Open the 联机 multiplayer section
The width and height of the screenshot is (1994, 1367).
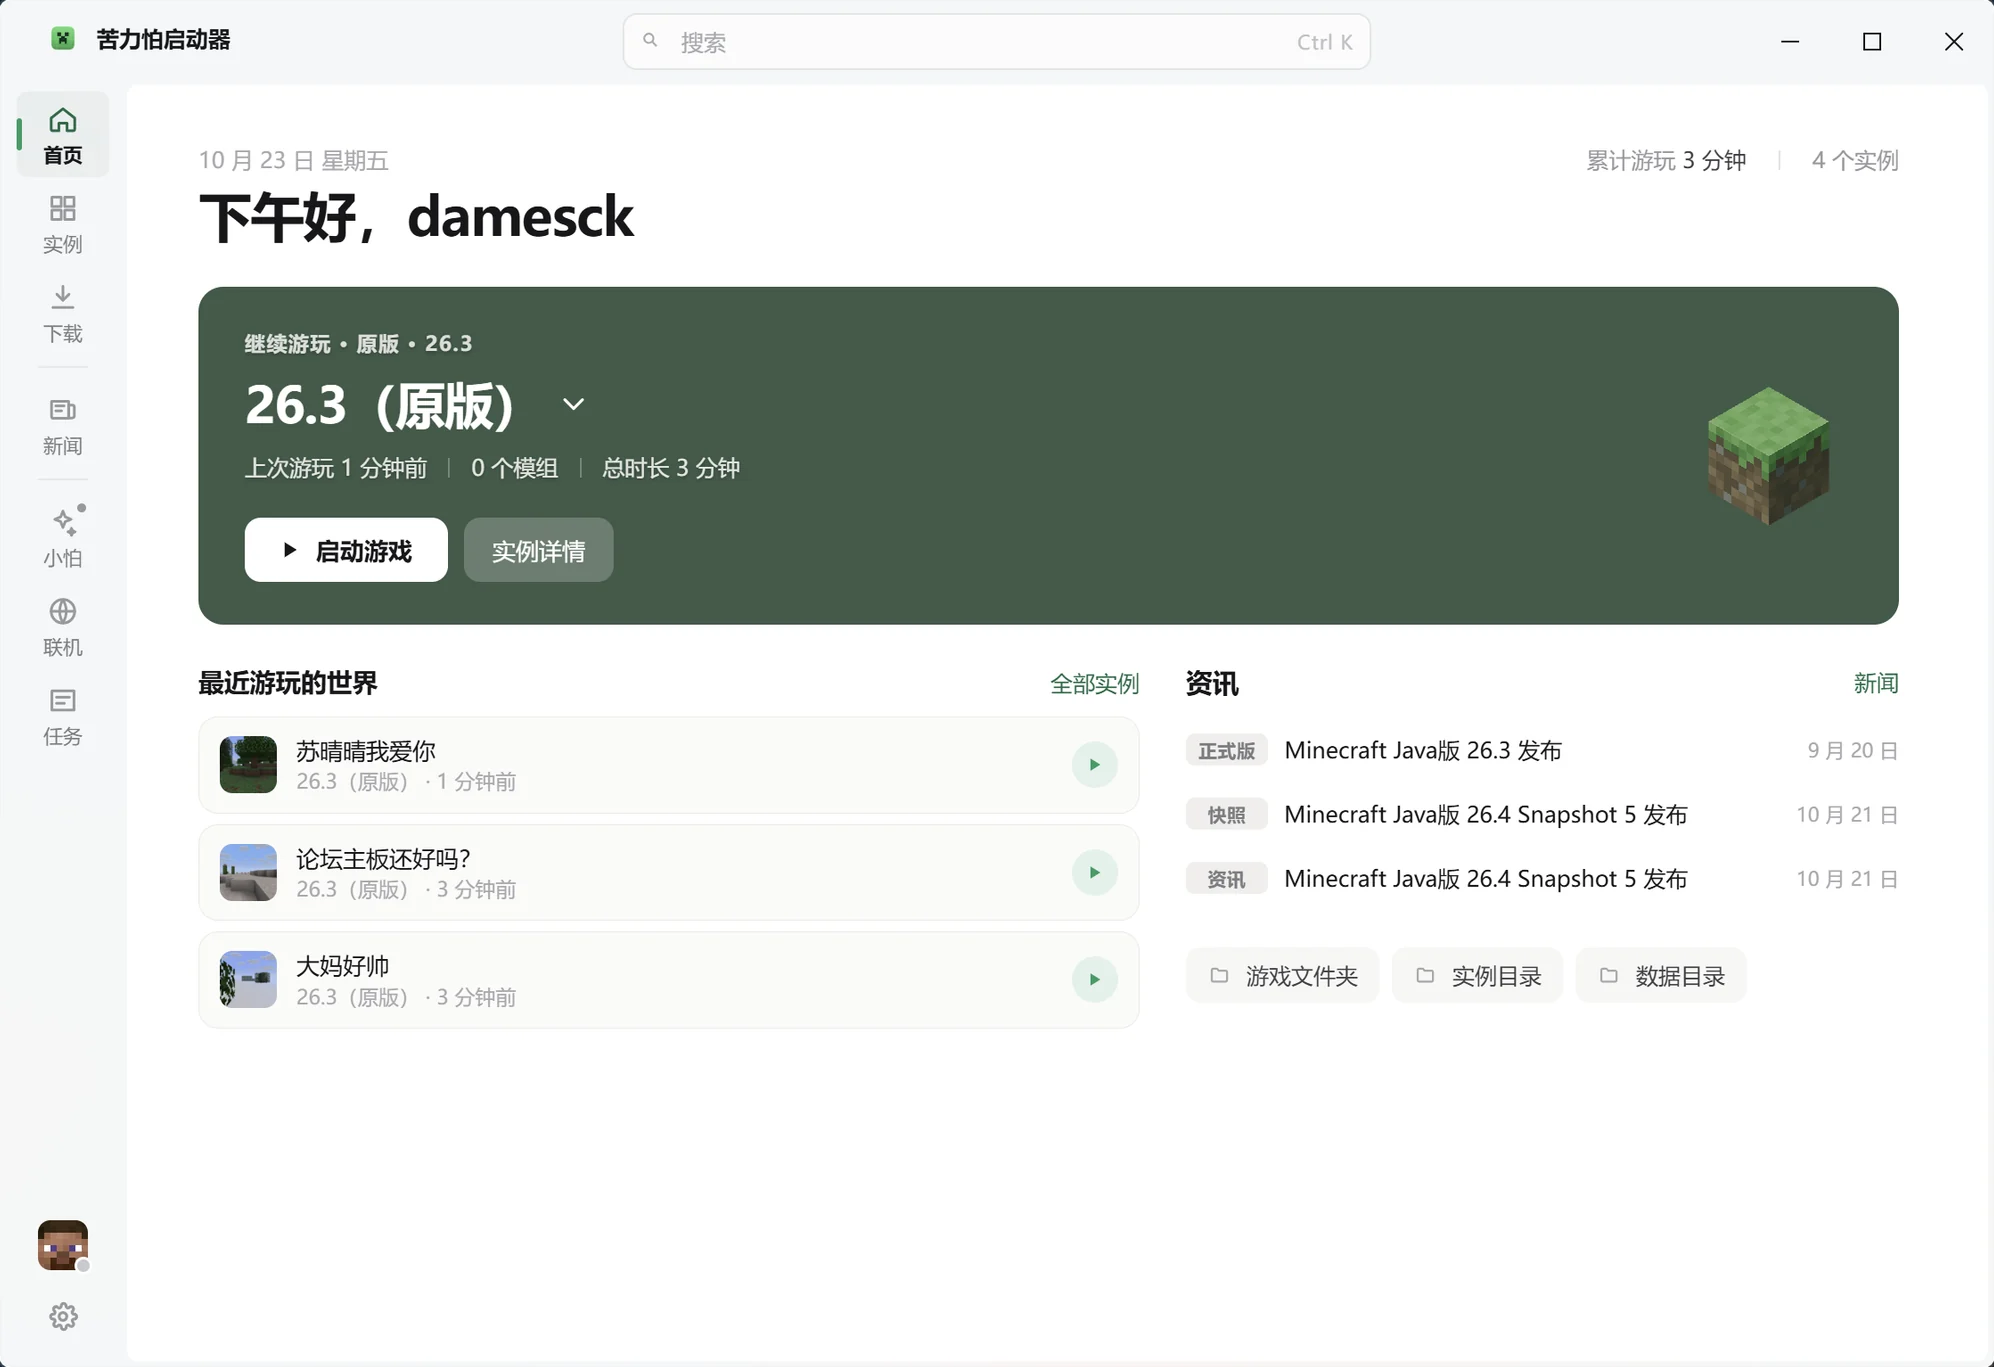click(x=63, y=628)
